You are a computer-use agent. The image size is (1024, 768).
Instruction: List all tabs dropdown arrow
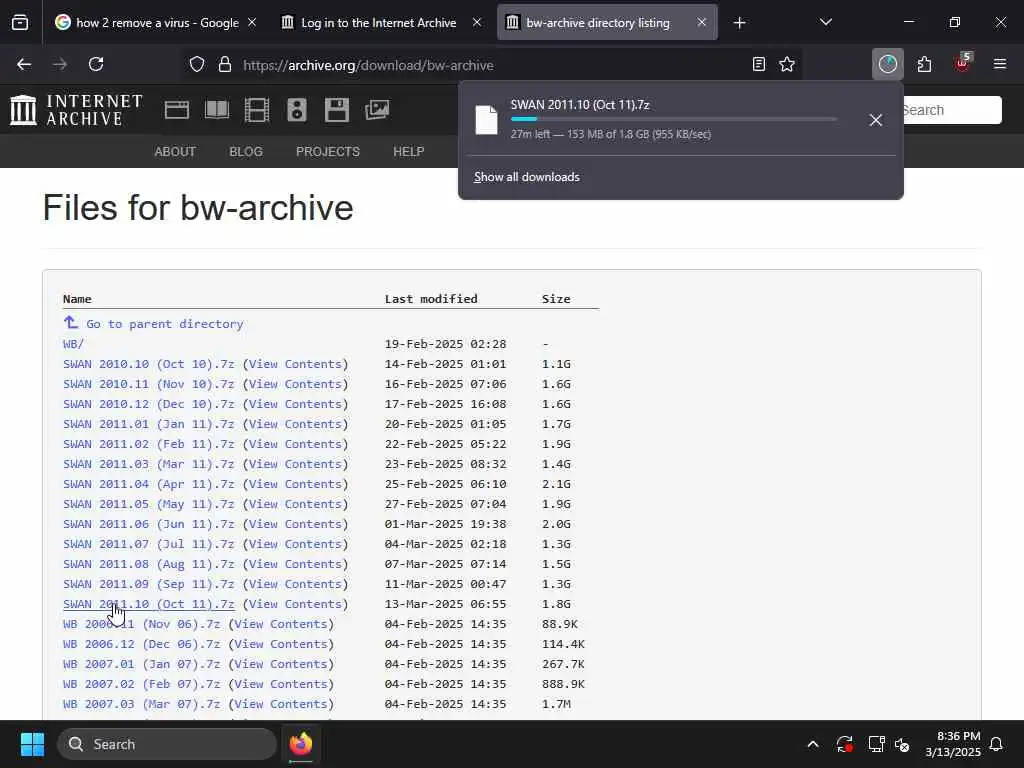point(825,23)
